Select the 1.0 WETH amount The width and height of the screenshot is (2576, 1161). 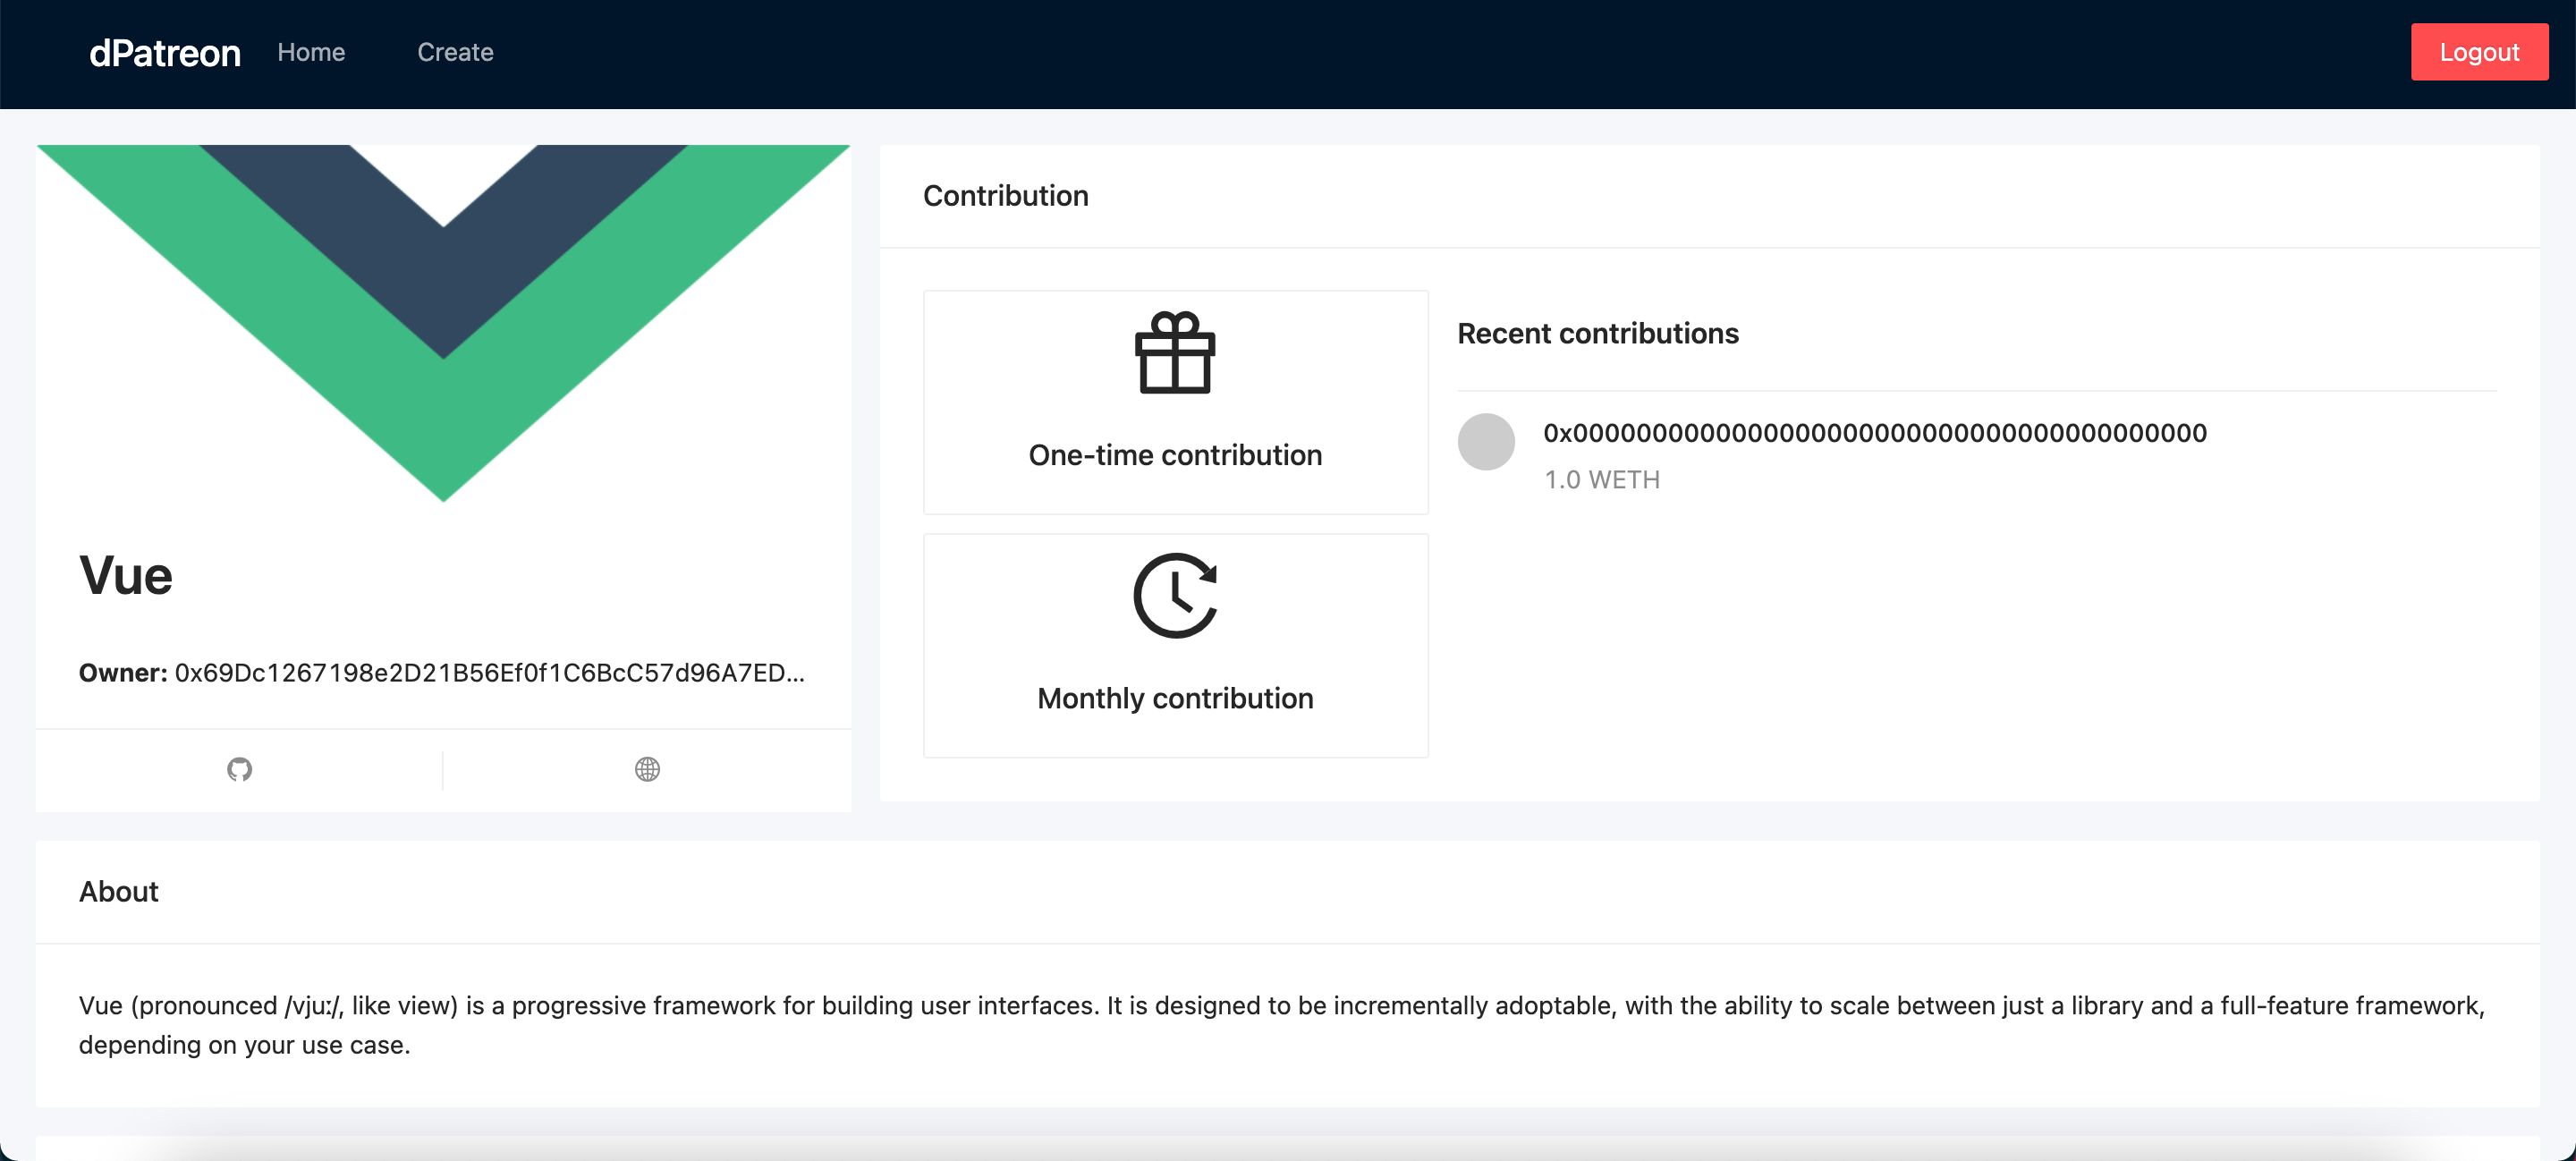pyautogui.click(x=1602, y=480)
